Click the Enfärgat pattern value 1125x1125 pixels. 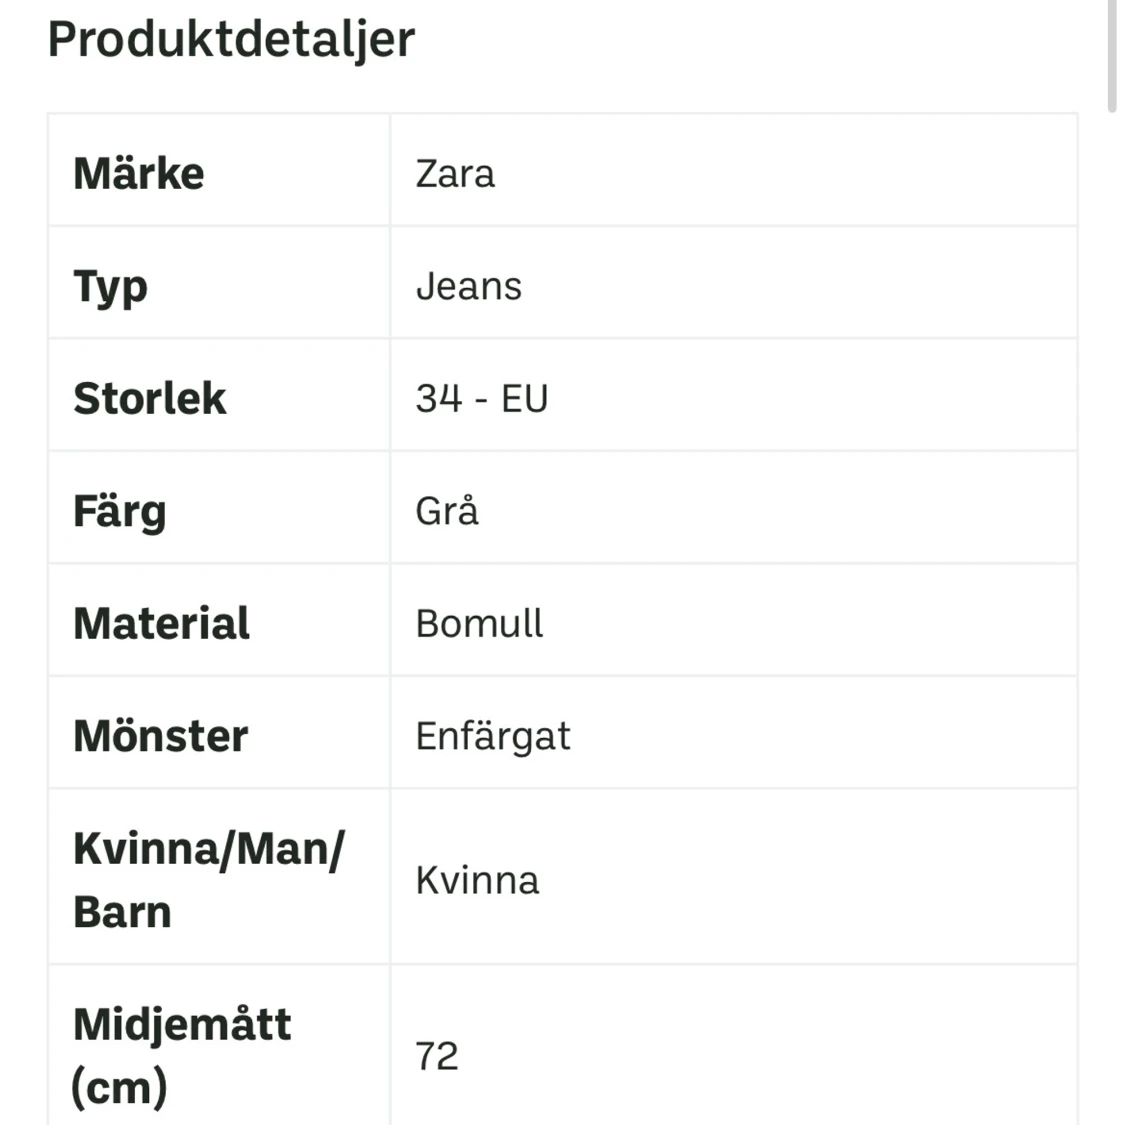coord(493,737)
